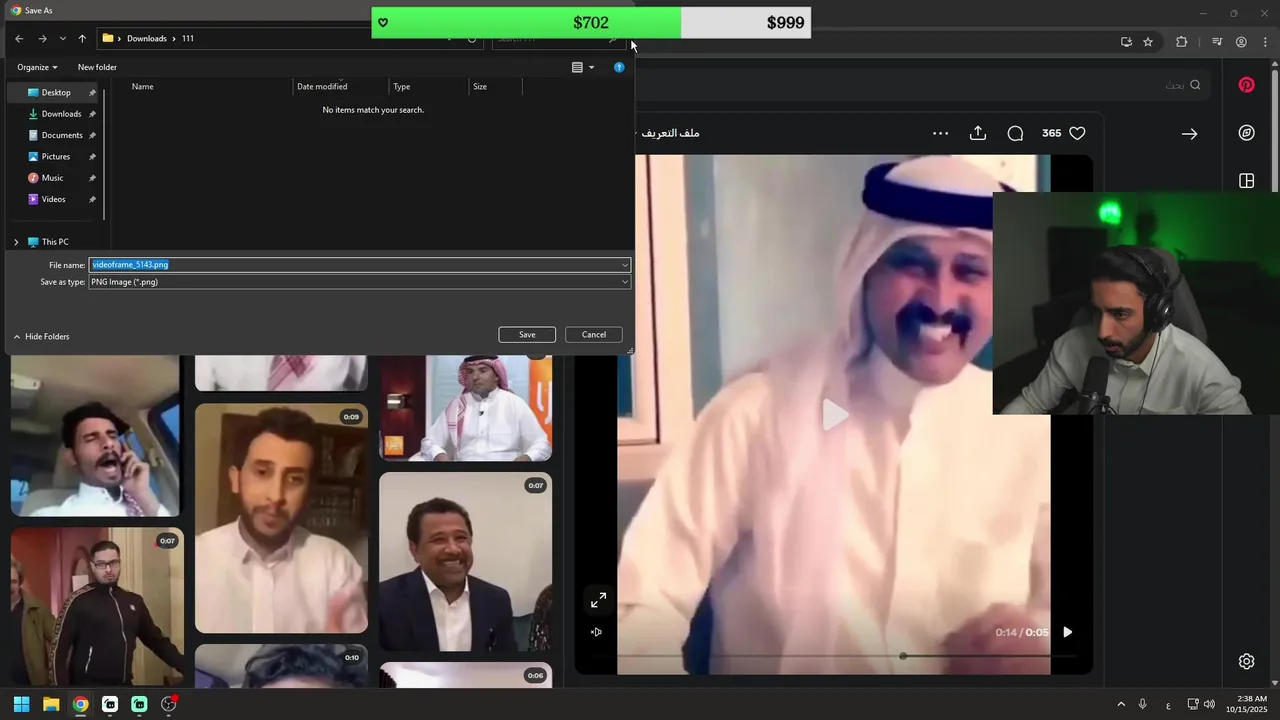Viewport: 1280px width, 720px height.
Task: Like the pin with heart icon
Action: click(x=1077, y=133)
